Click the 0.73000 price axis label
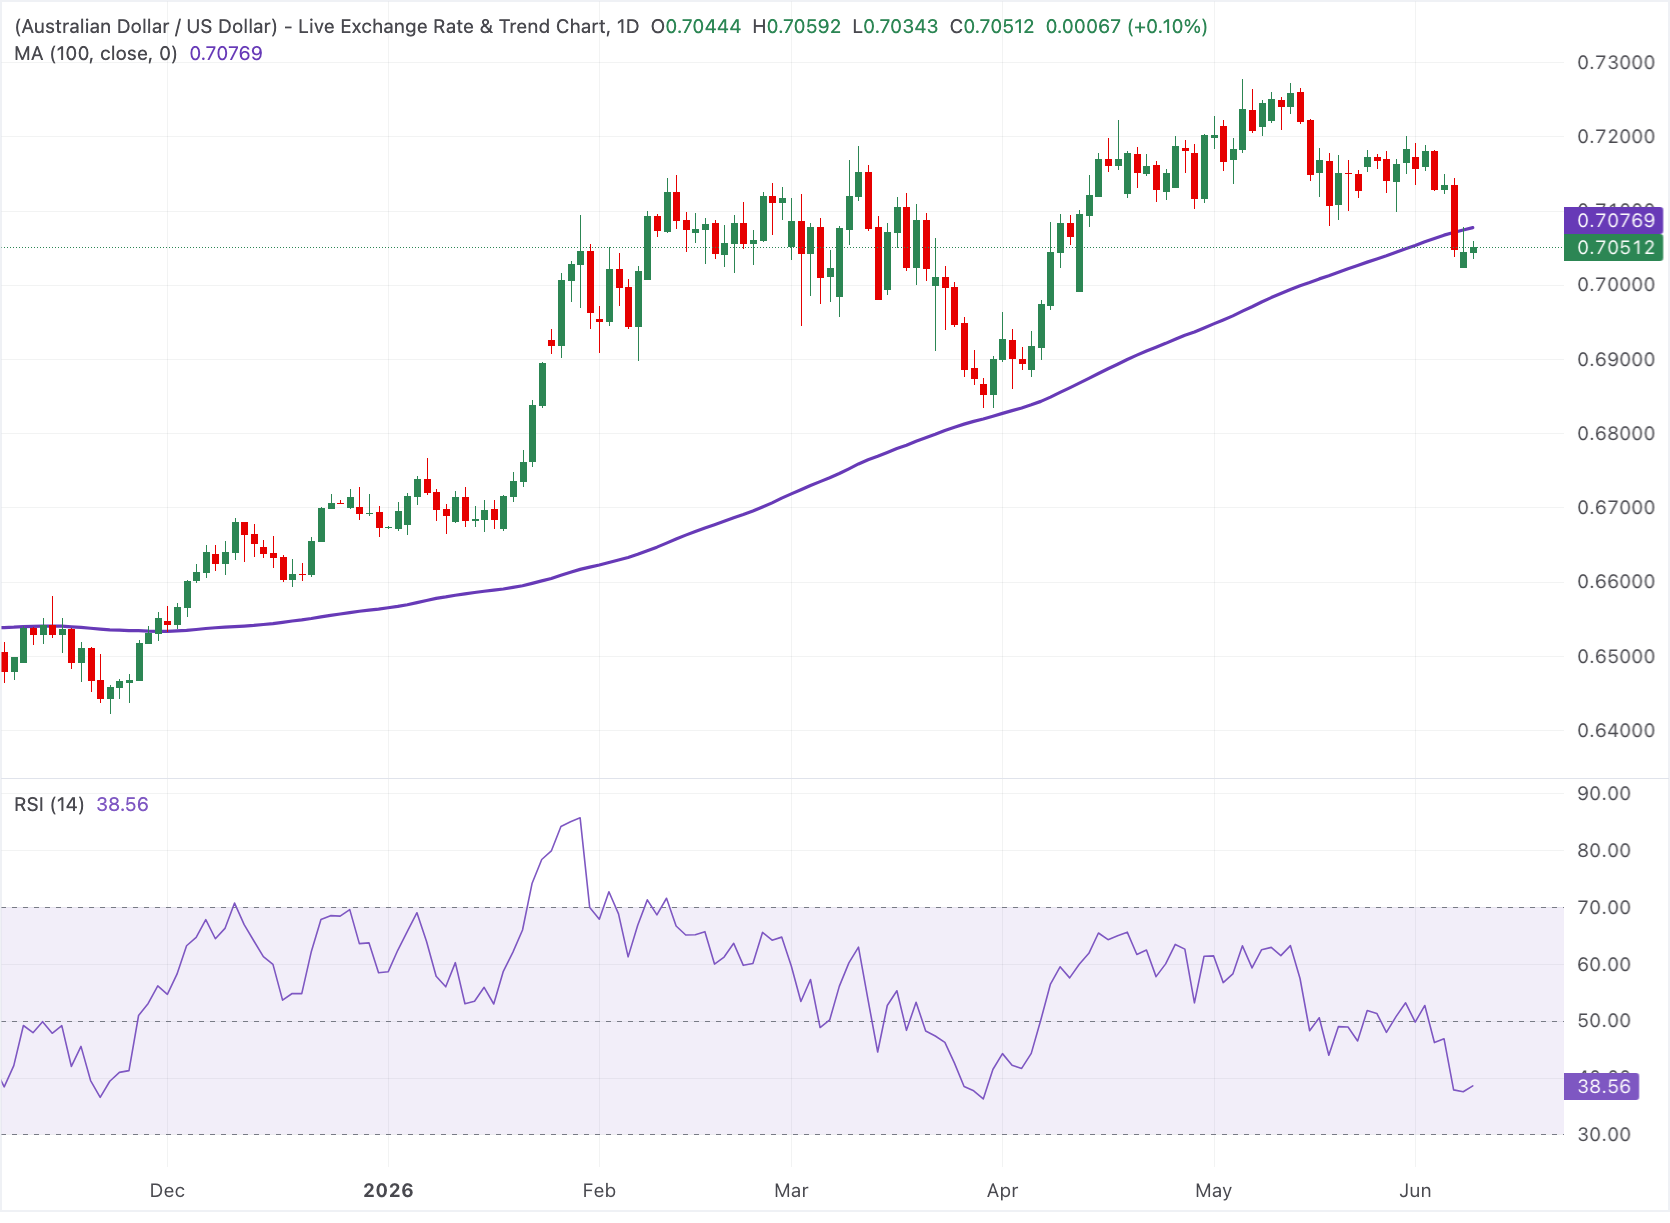Image resolution: width=1670 pixels, height=1223 pixels. [x=1616, y=63]
